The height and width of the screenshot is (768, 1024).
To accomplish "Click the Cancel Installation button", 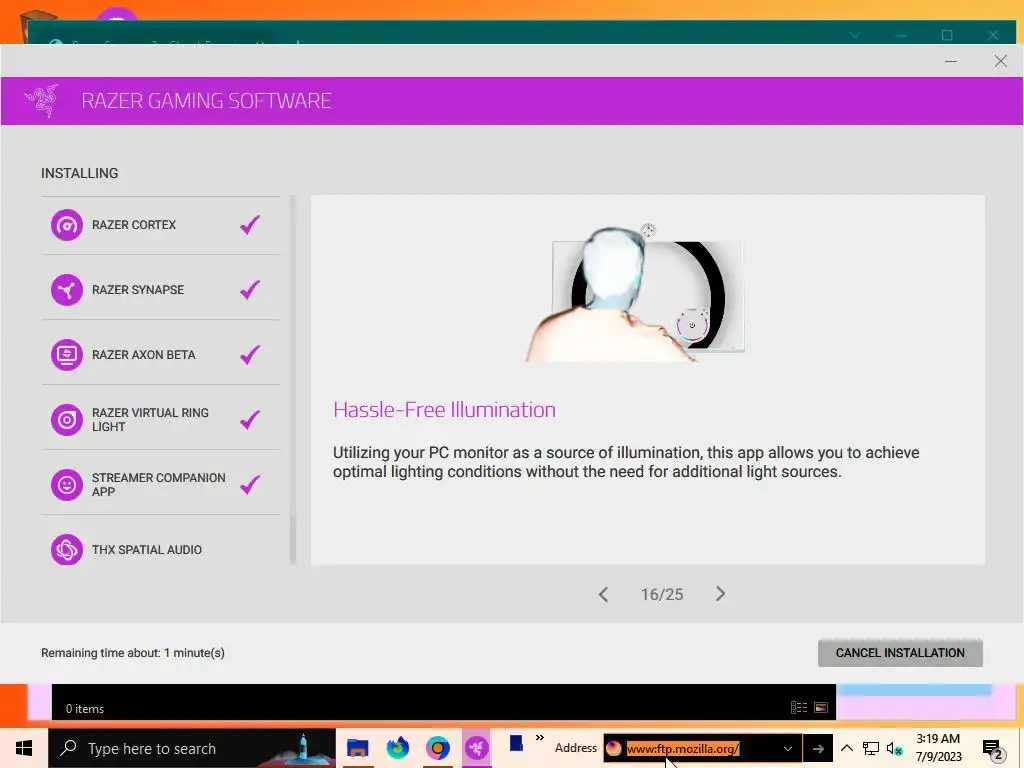I will [900, 652].
